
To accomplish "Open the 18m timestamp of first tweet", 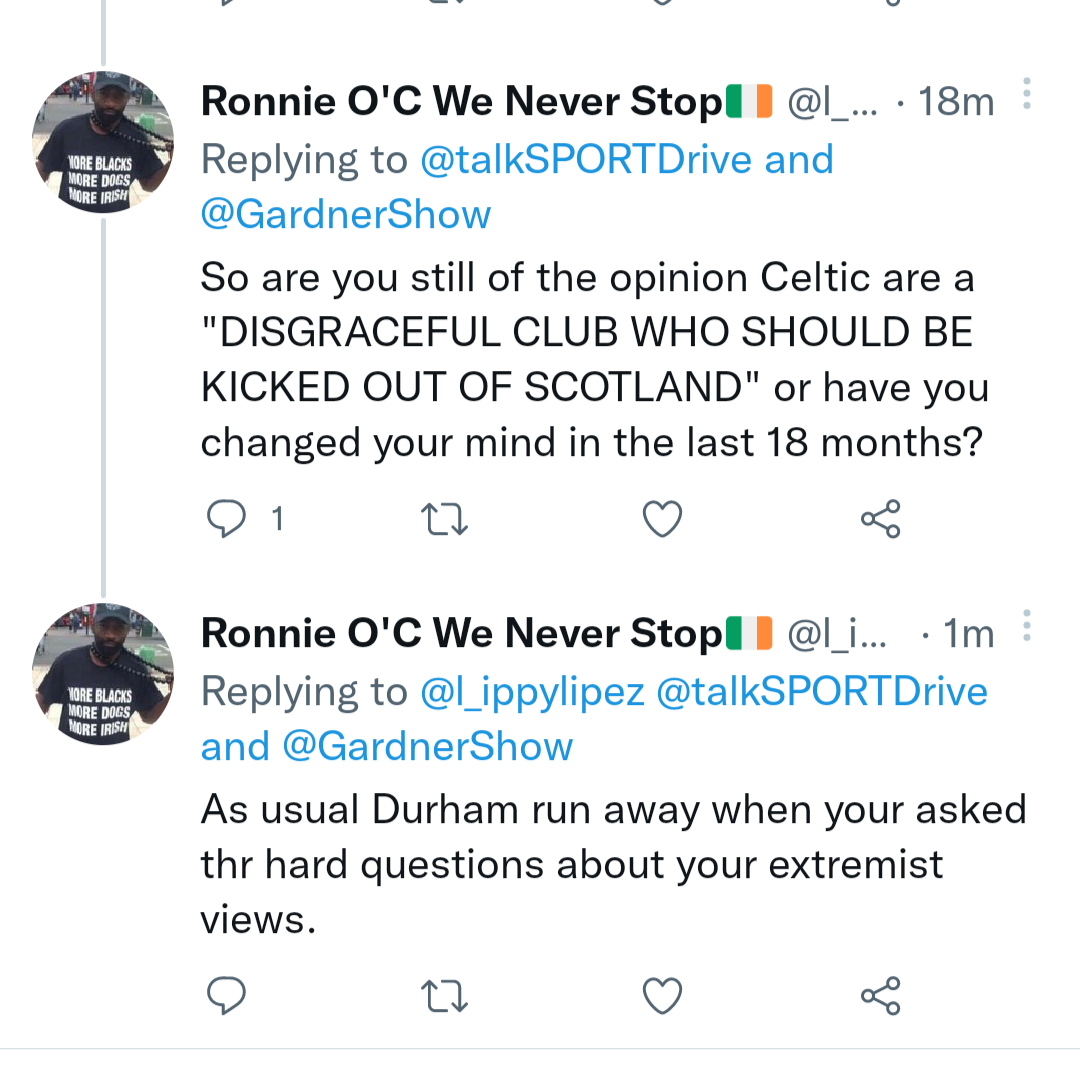I will [x=956, y=102].
